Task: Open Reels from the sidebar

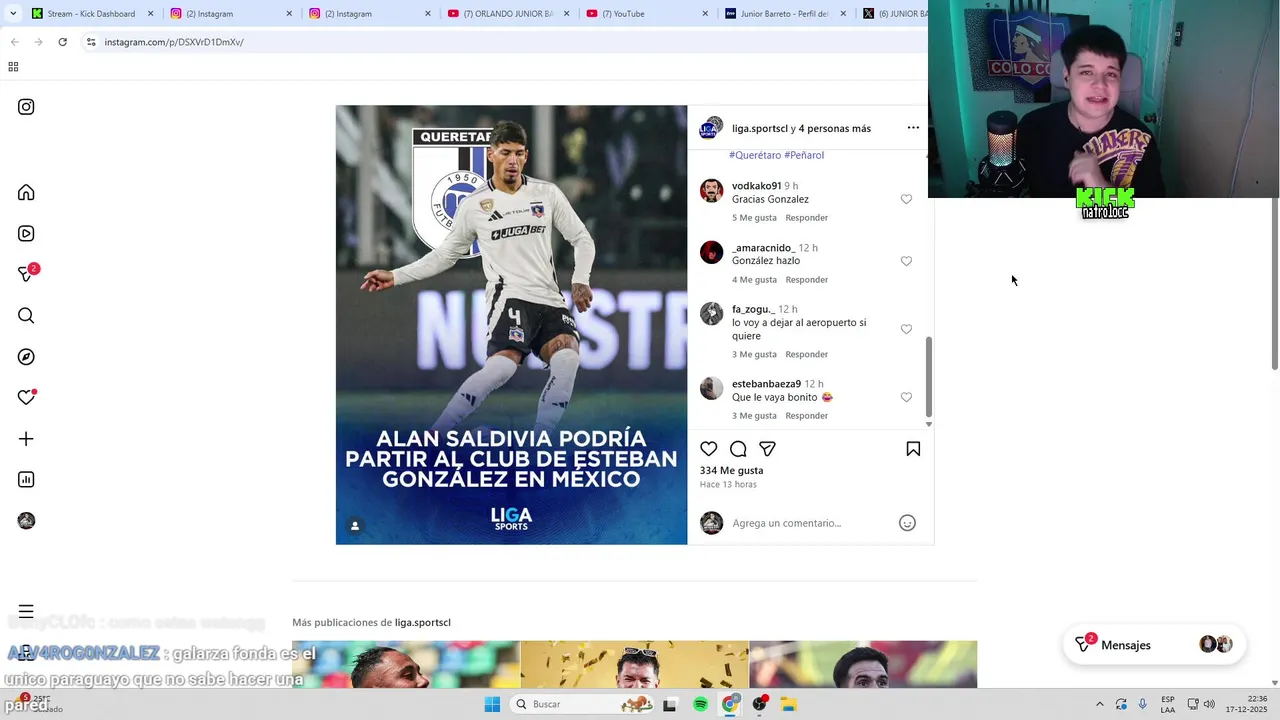Action: point(26,233)
